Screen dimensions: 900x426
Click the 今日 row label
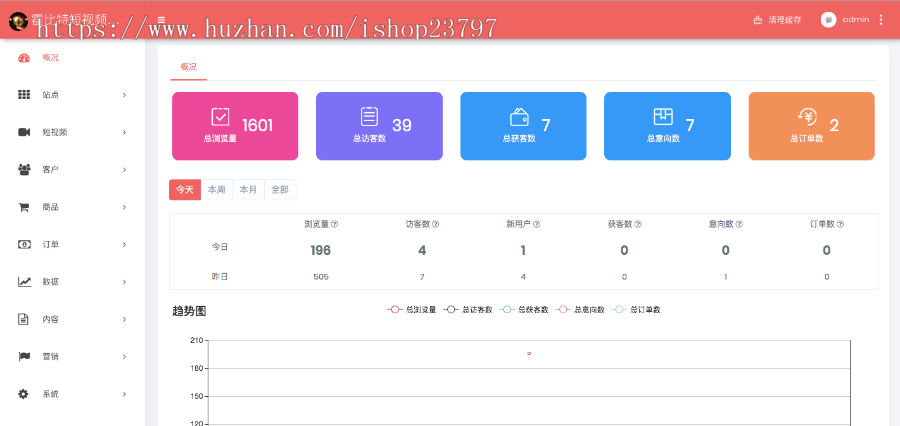tap(220, 247)
